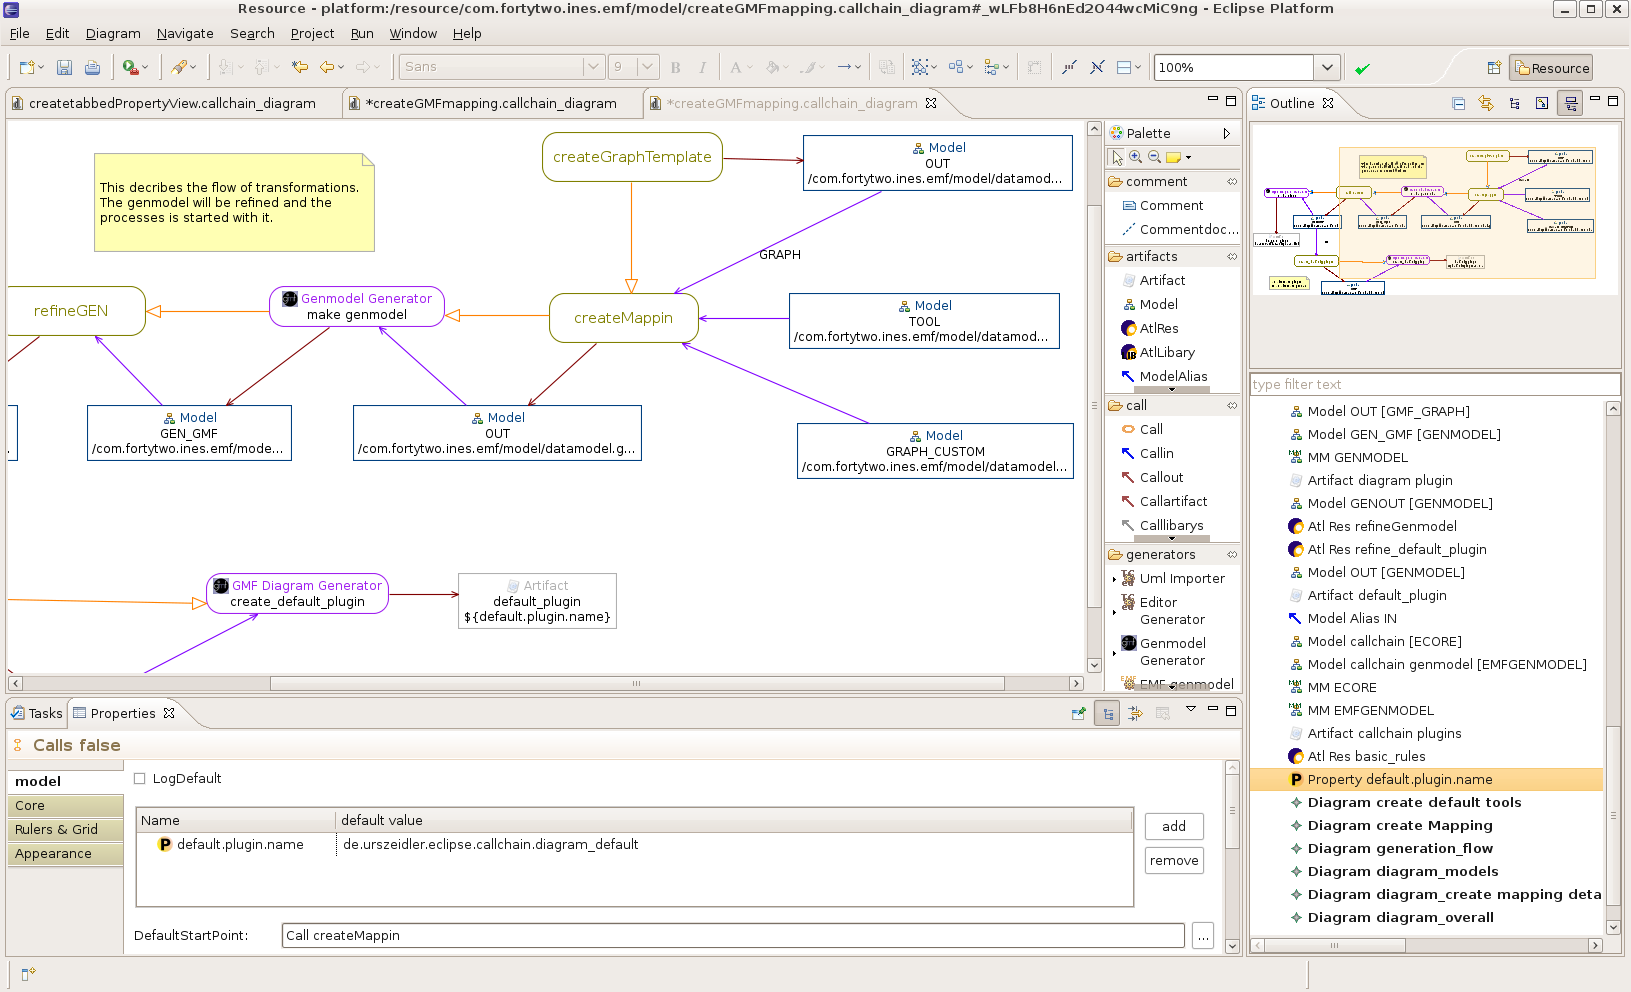Click the palette Zoom Out tool
Screen dimensions: 1631x992
click(1154, 157)
